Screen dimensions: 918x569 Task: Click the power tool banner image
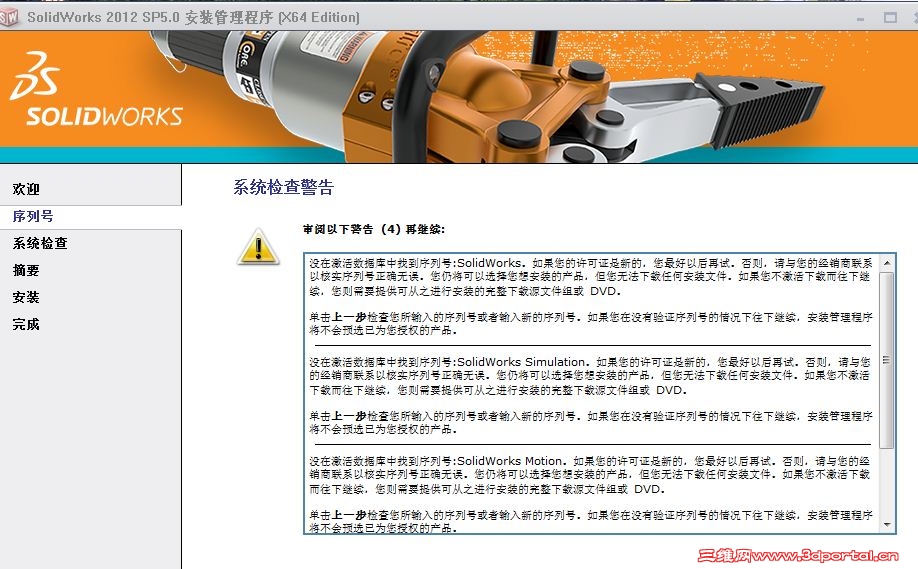[x=486, y=97]
